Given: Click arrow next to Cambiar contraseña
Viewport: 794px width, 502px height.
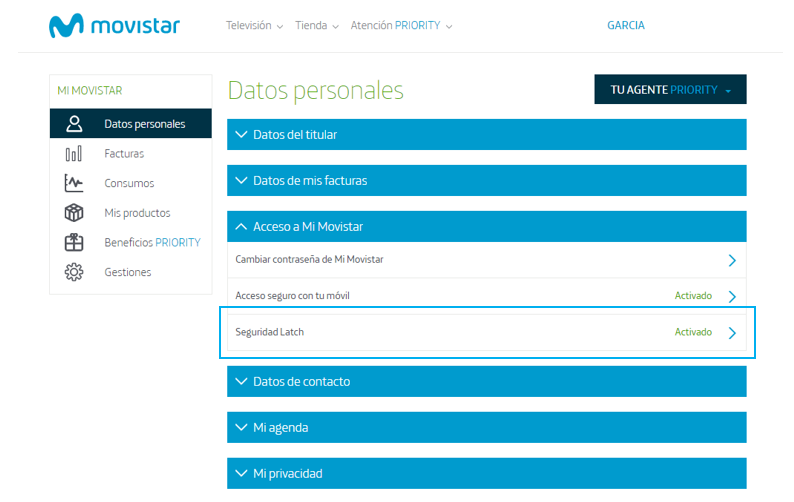Looking at the screenshot, I should pyautogui.click(x=732, y=260).
